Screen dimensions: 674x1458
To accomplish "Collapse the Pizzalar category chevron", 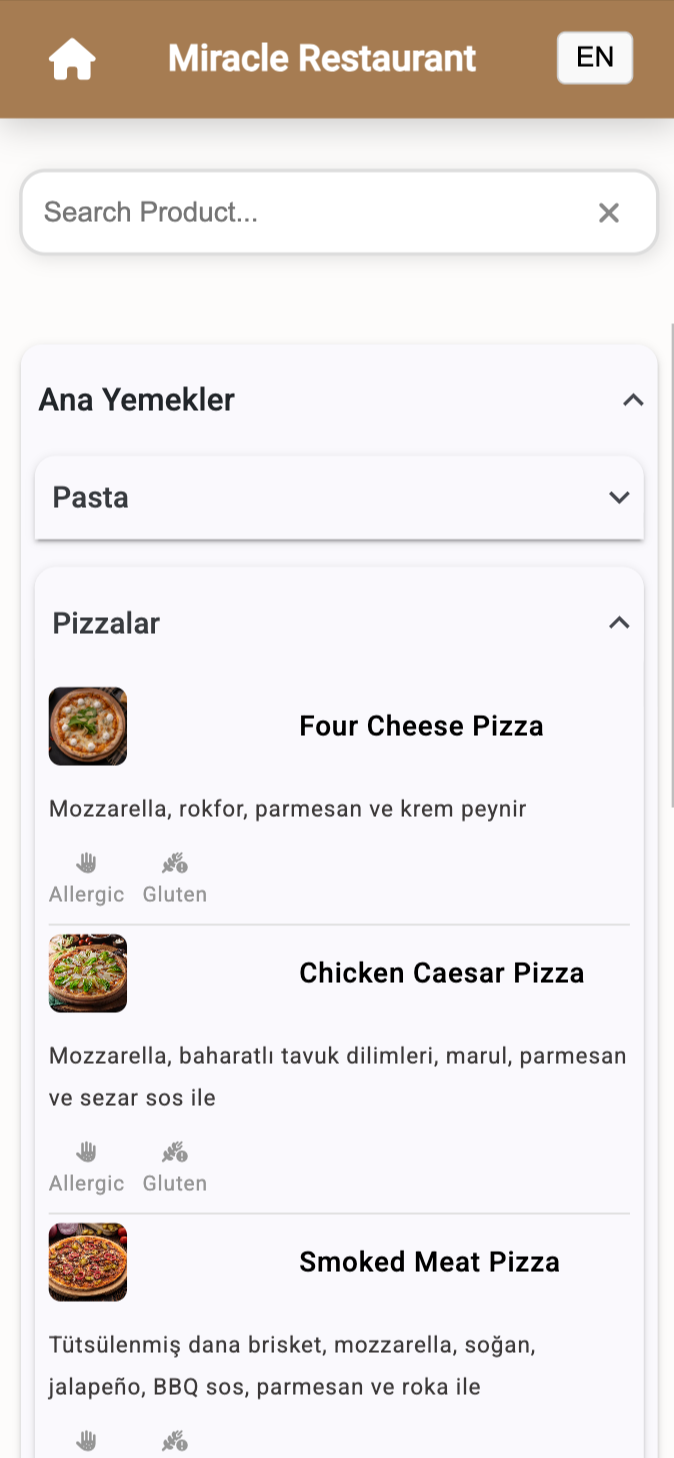I will tap(619, 623).
